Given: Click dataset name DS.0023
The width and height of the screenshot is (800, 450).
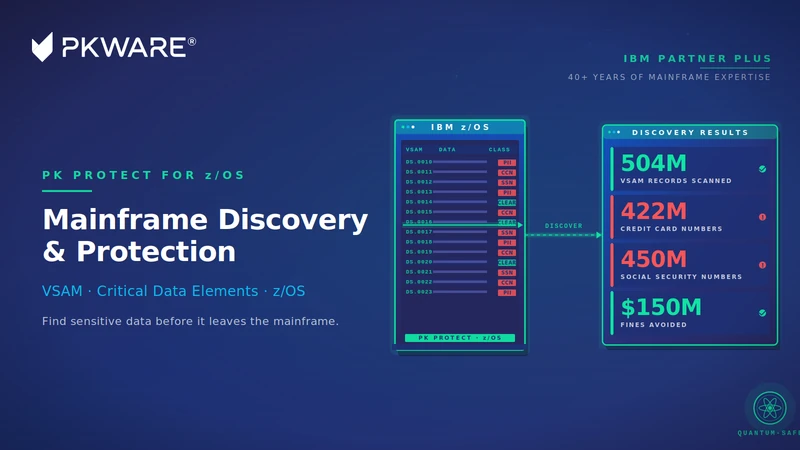Looking at the screenshot, I should (419, 292).
